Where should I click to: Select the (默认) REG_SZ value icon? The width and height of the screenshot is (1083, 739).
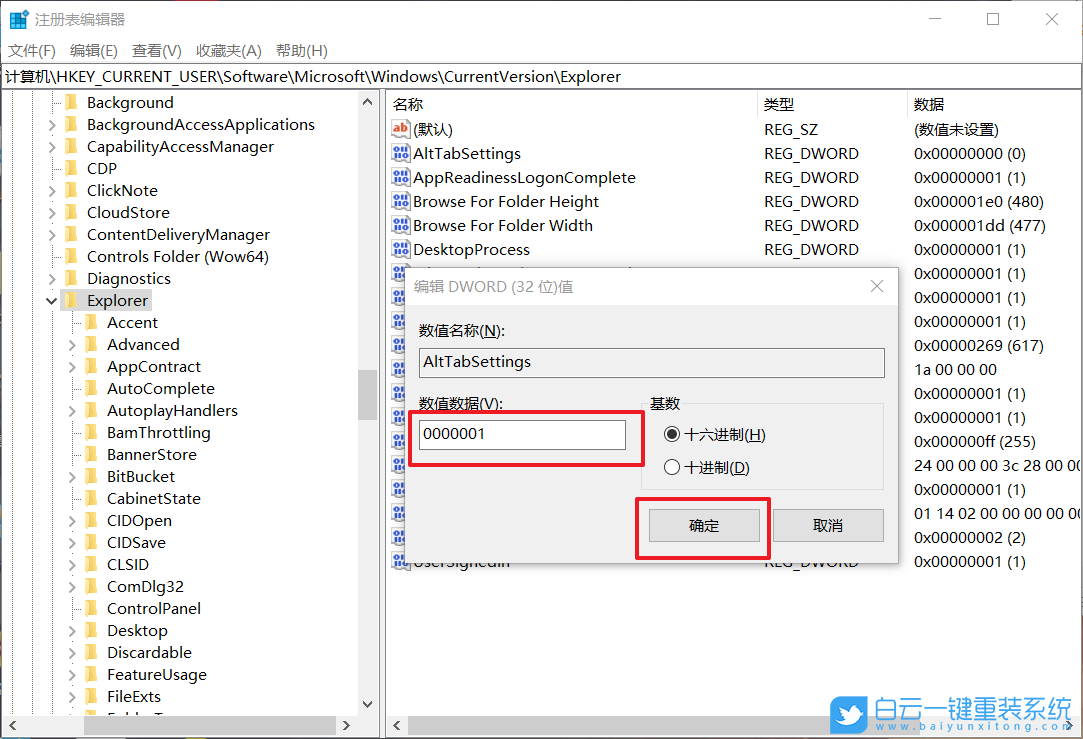coord(399,129)
